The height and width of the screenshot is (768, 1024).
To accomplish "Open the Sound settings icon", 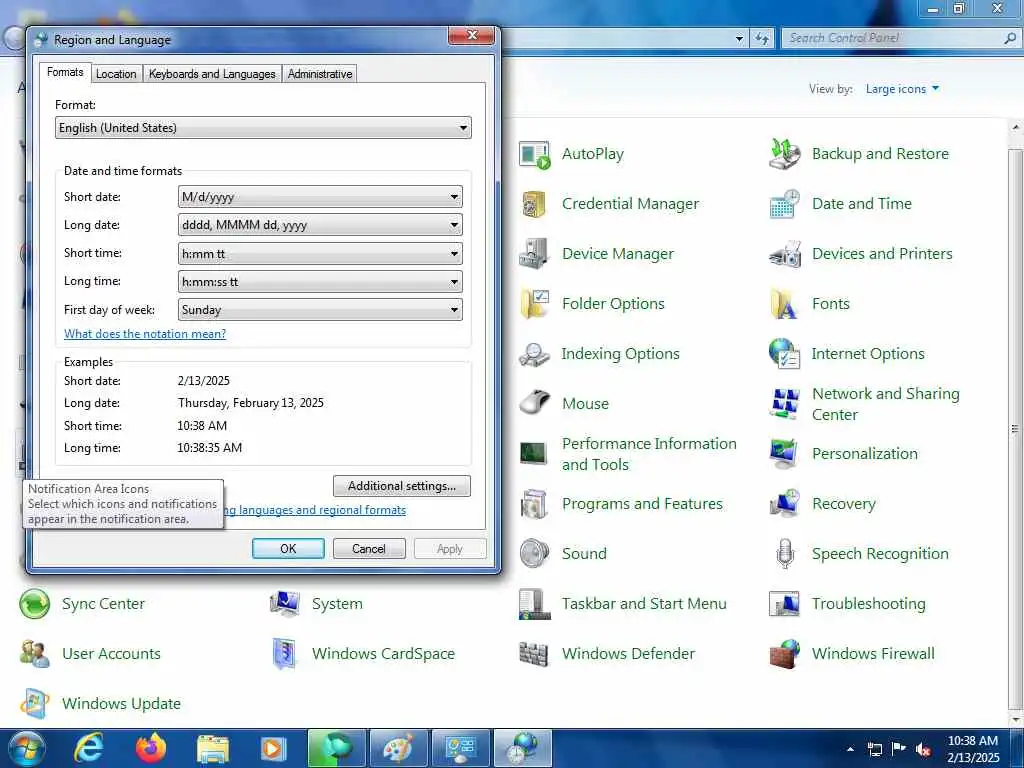I will point(534,554).
